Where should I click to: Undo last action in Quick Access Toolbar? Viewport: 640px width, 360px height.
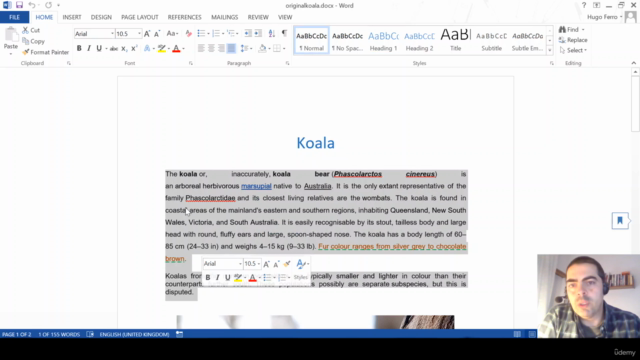[x=31, y=5]
